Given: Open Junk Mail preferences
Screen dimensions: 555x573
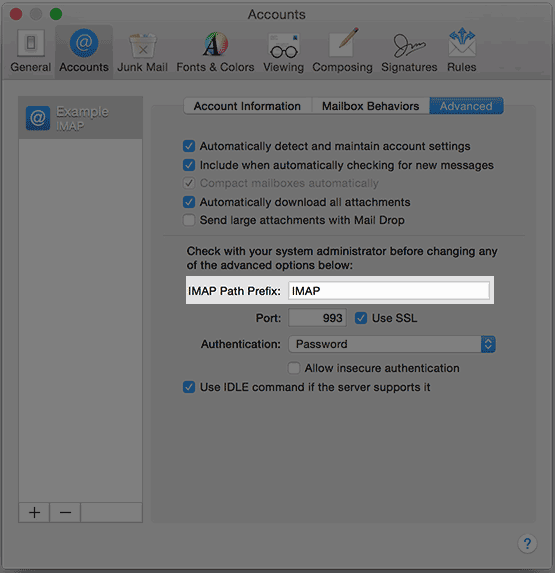Looking at the screenshot, I should pyautogui.click(x=142, y=51).
